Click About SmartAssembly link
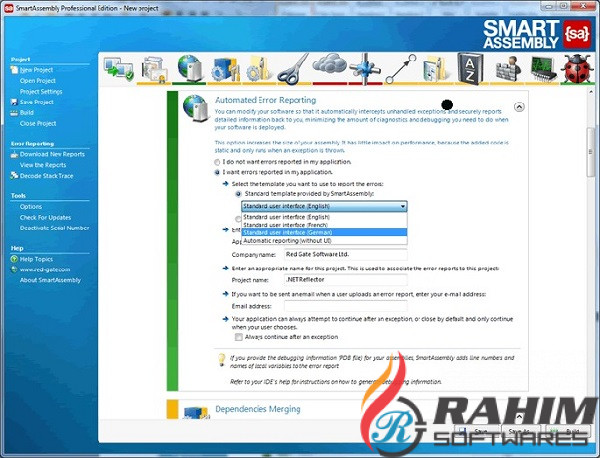The width and height of the screenshot is (600, 458). (x=50, y=280)
